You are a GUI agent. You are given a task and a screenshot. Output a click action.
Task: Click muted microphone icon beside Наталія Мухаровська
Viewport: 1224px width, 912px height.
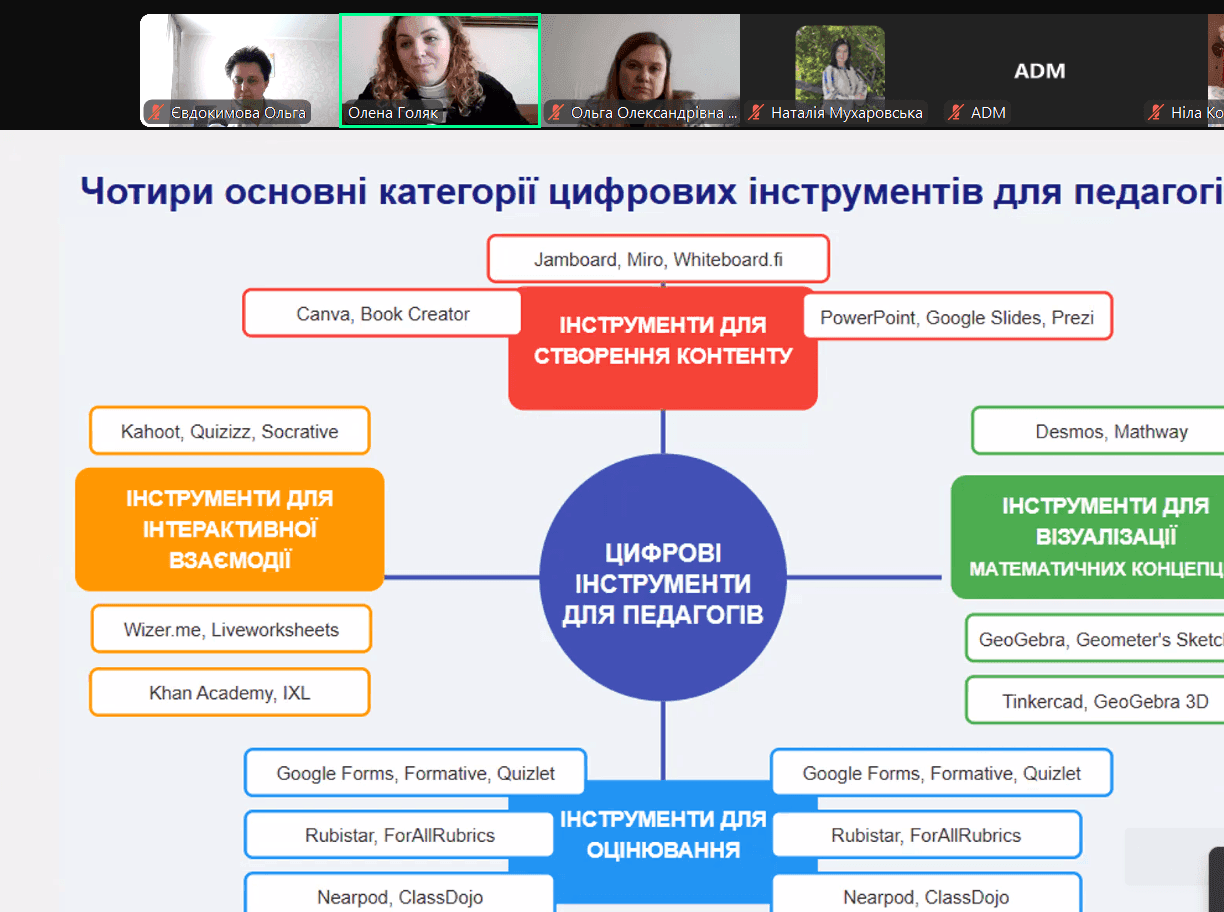pos(757,113)
